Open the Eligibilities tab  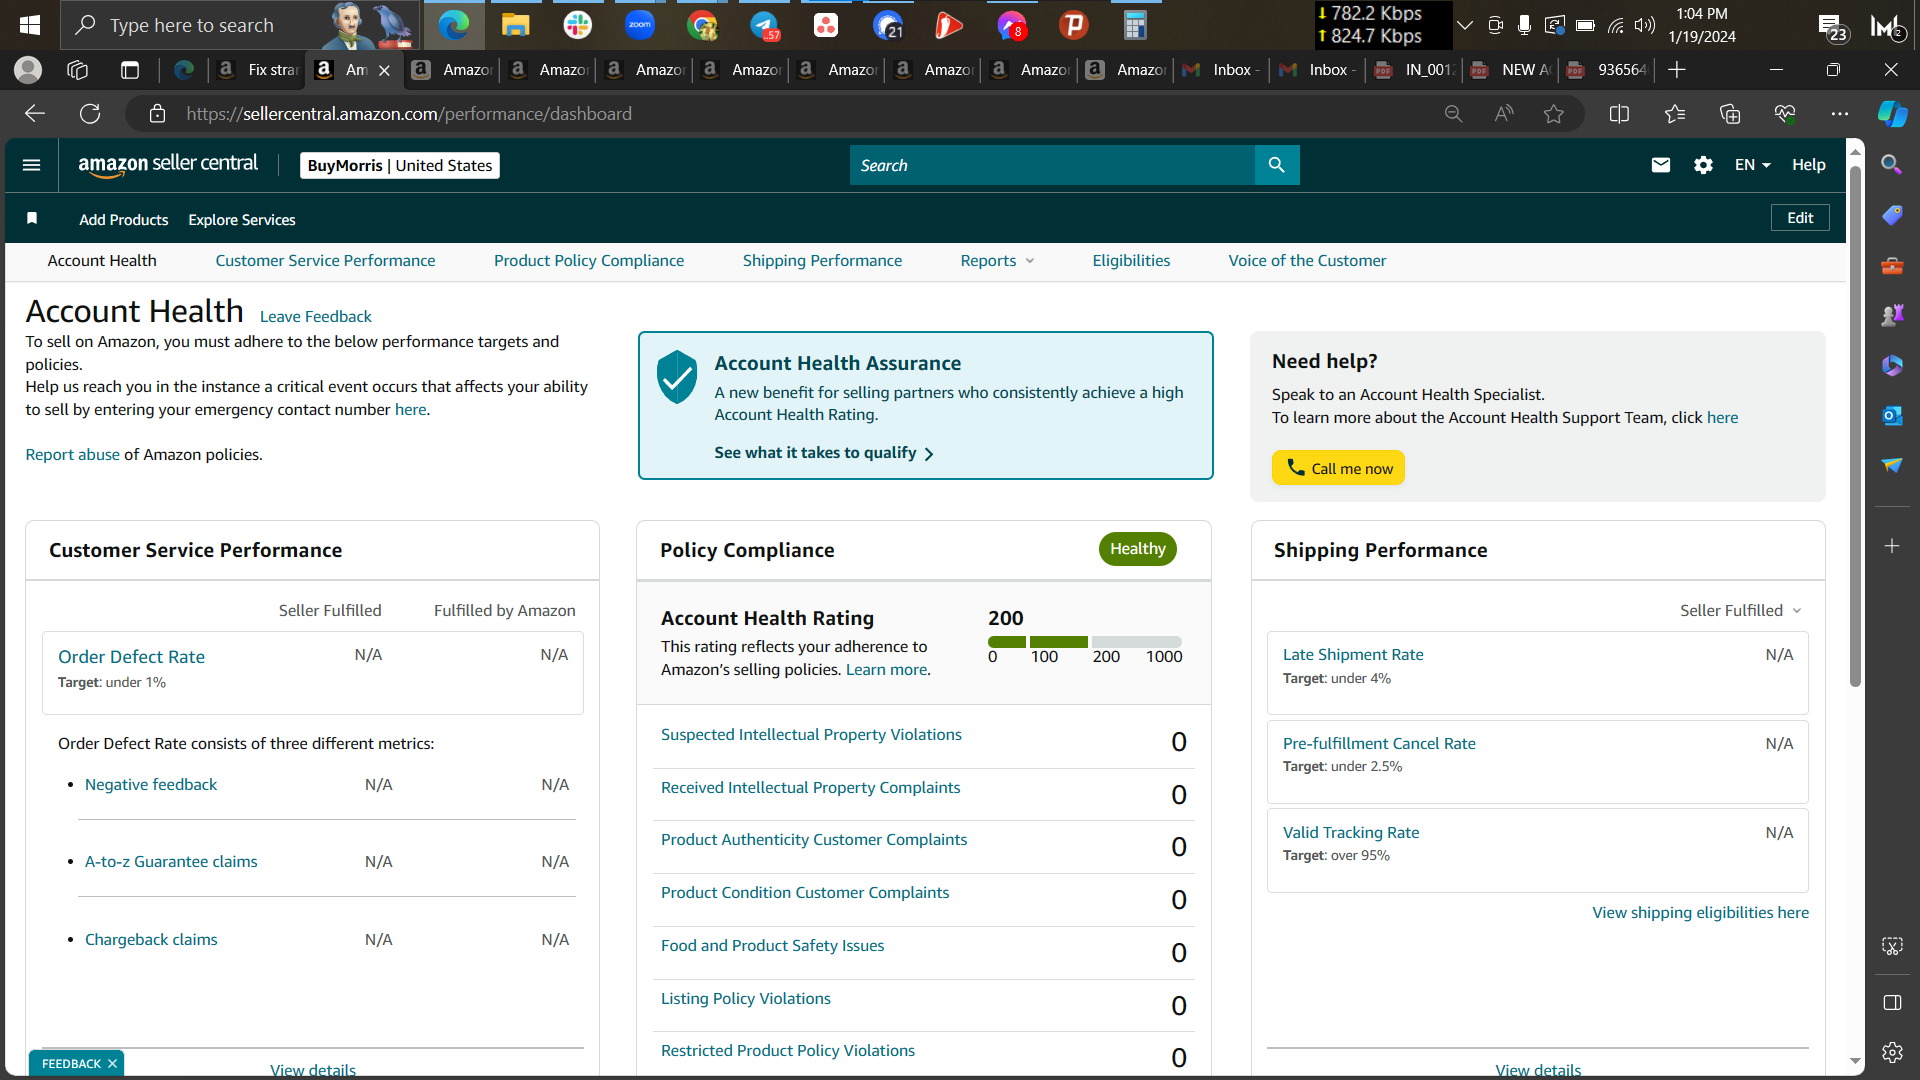[x=1131, y=261]
